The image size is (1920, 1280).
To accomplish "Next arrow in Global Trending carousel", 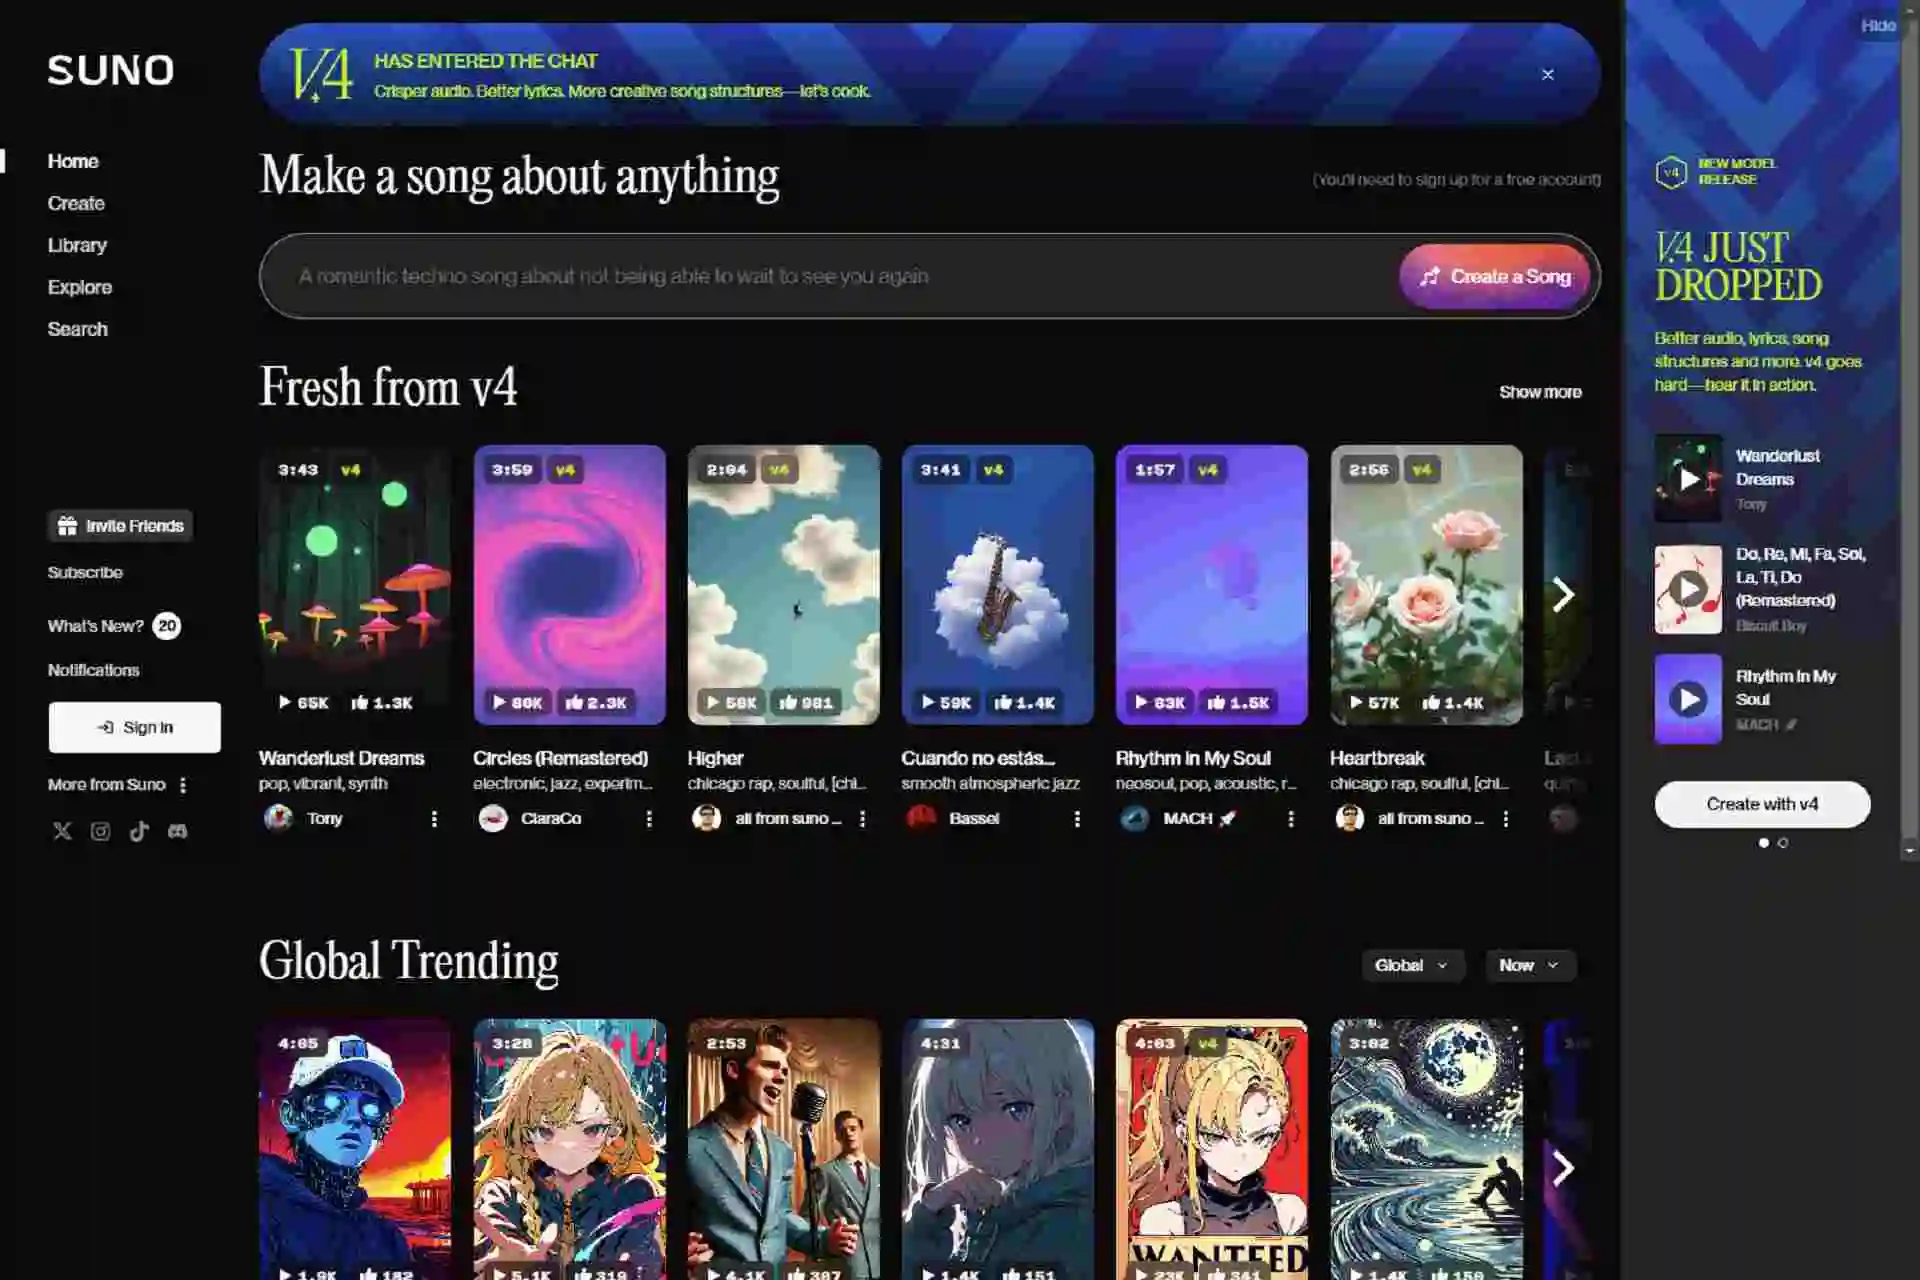I will 1563,1168.
